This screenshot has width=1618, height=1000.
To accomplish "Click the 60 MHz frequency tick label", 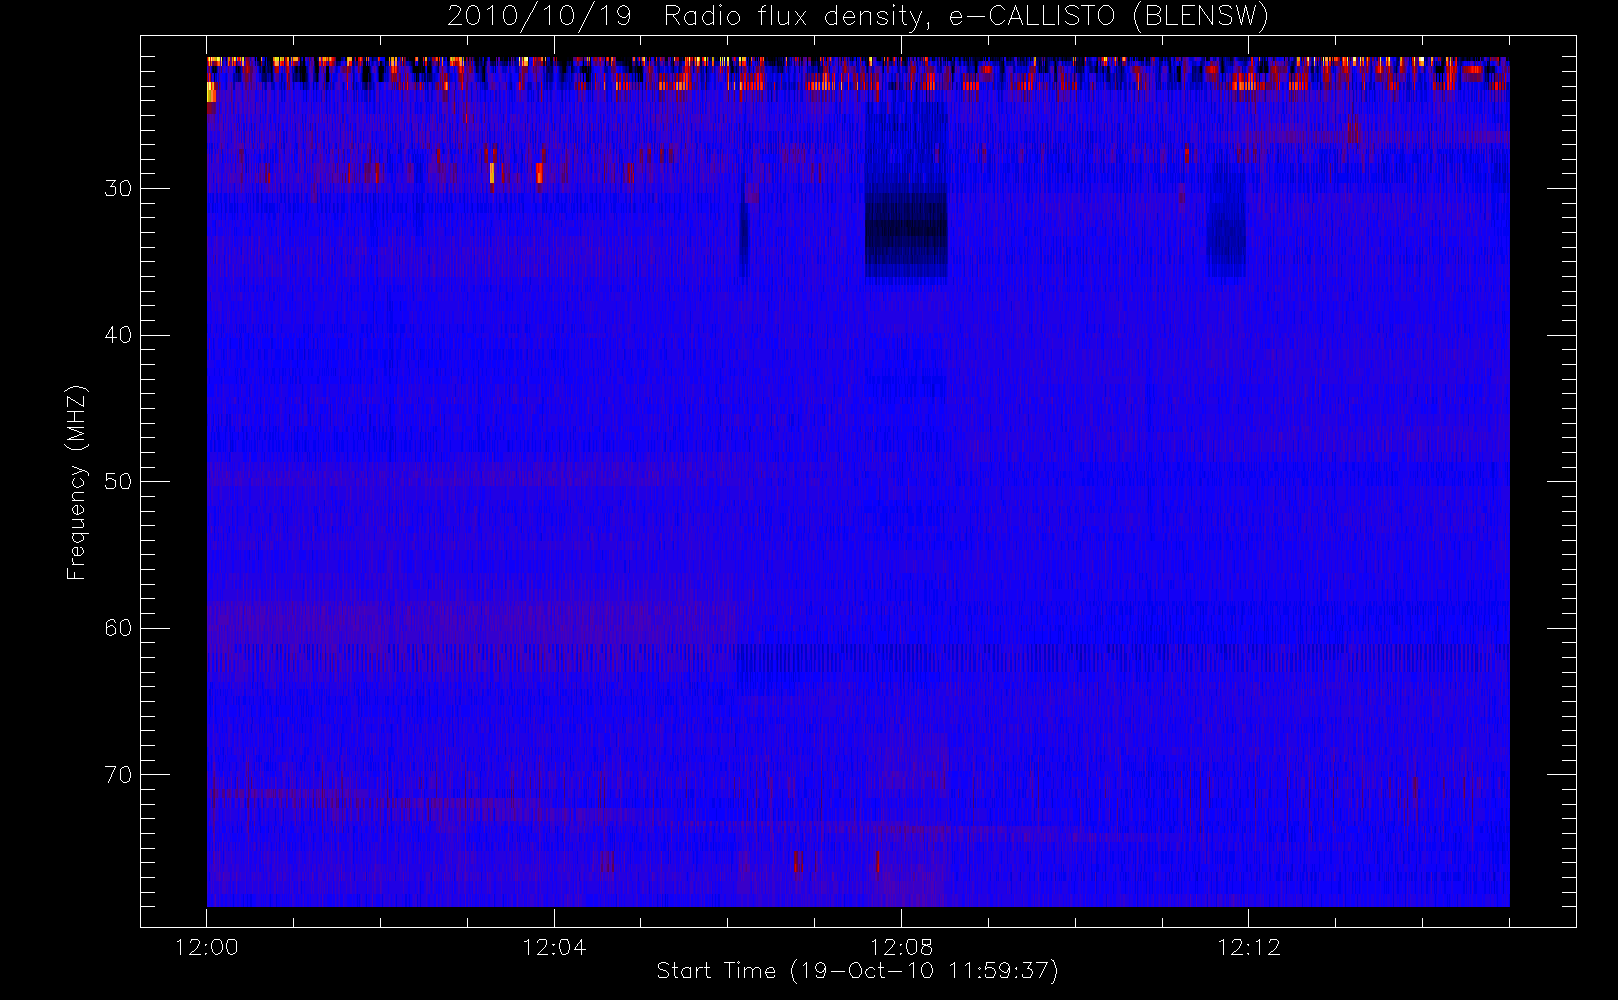I will pos(118,628).
